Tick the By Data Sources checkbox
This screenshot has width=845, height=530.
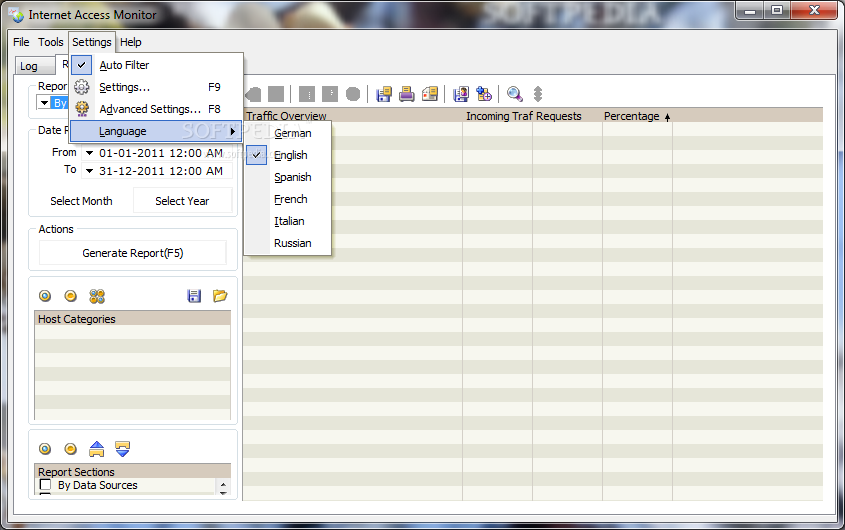(x=45, y=485)
